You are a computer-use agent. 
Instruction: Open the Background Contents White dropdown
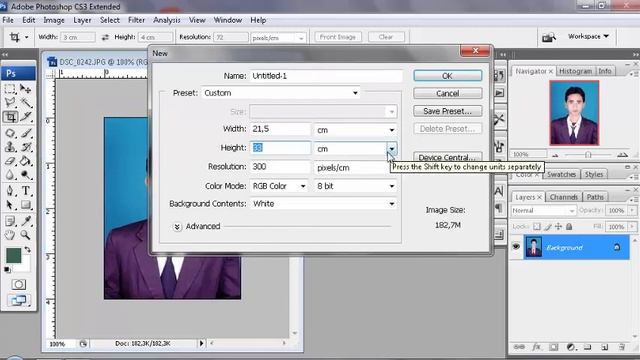tap(323, 204)
